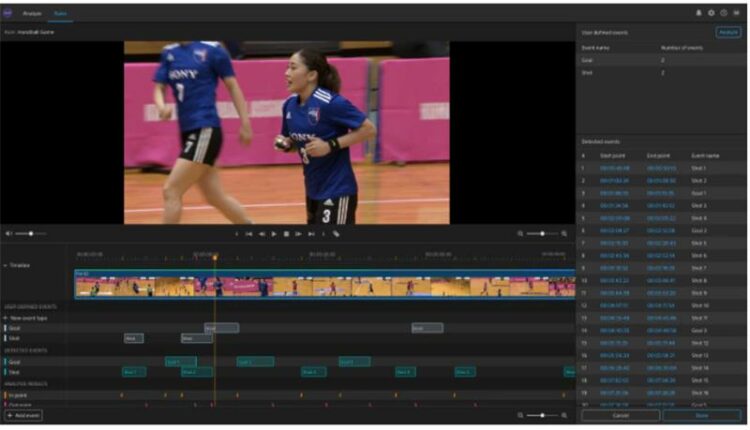Click zoom-in magnifier beside video zoom slider

coord(564,233)
